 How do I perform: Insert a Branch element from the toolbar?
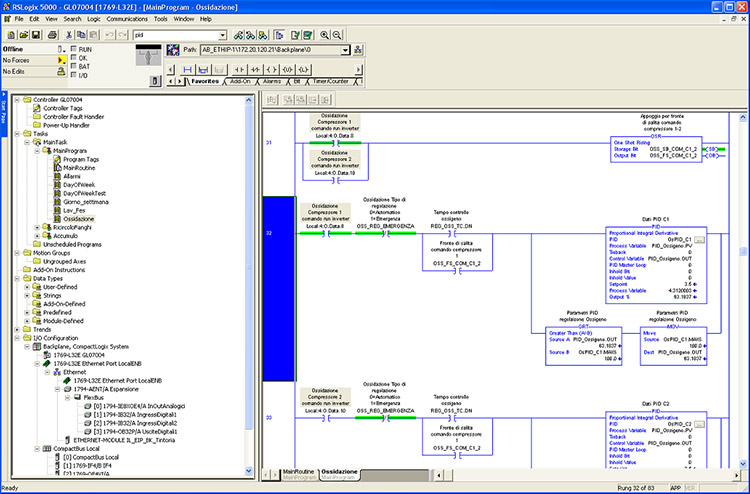203,70
